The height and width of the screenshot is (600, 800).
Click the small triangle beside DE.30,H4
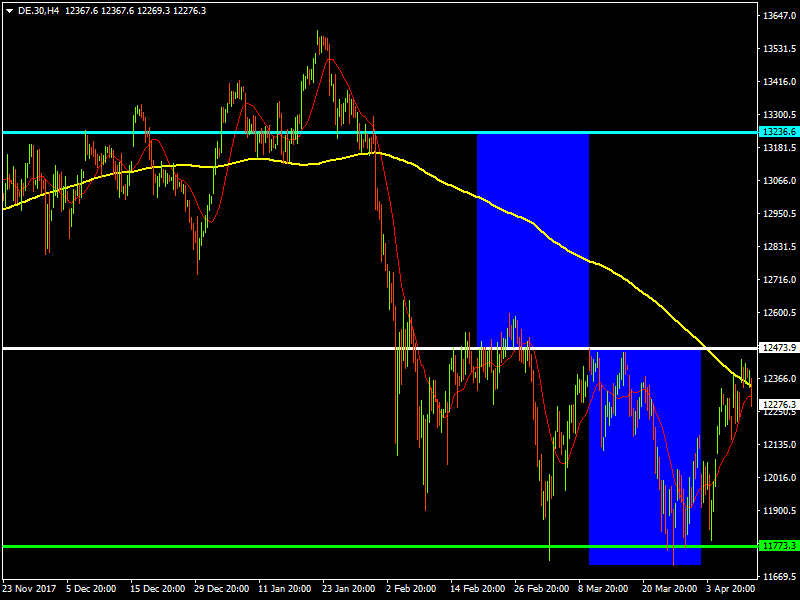[9, 9]
